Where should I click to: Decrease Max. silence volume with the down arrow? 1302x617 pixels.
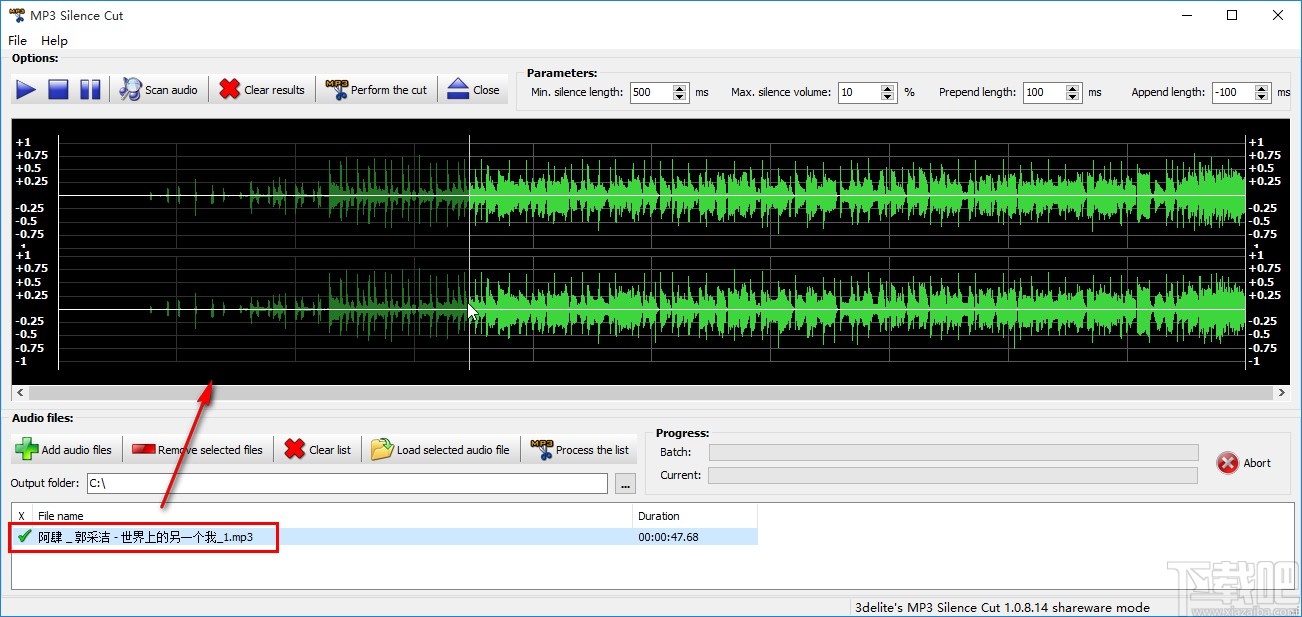coord(888,97)
